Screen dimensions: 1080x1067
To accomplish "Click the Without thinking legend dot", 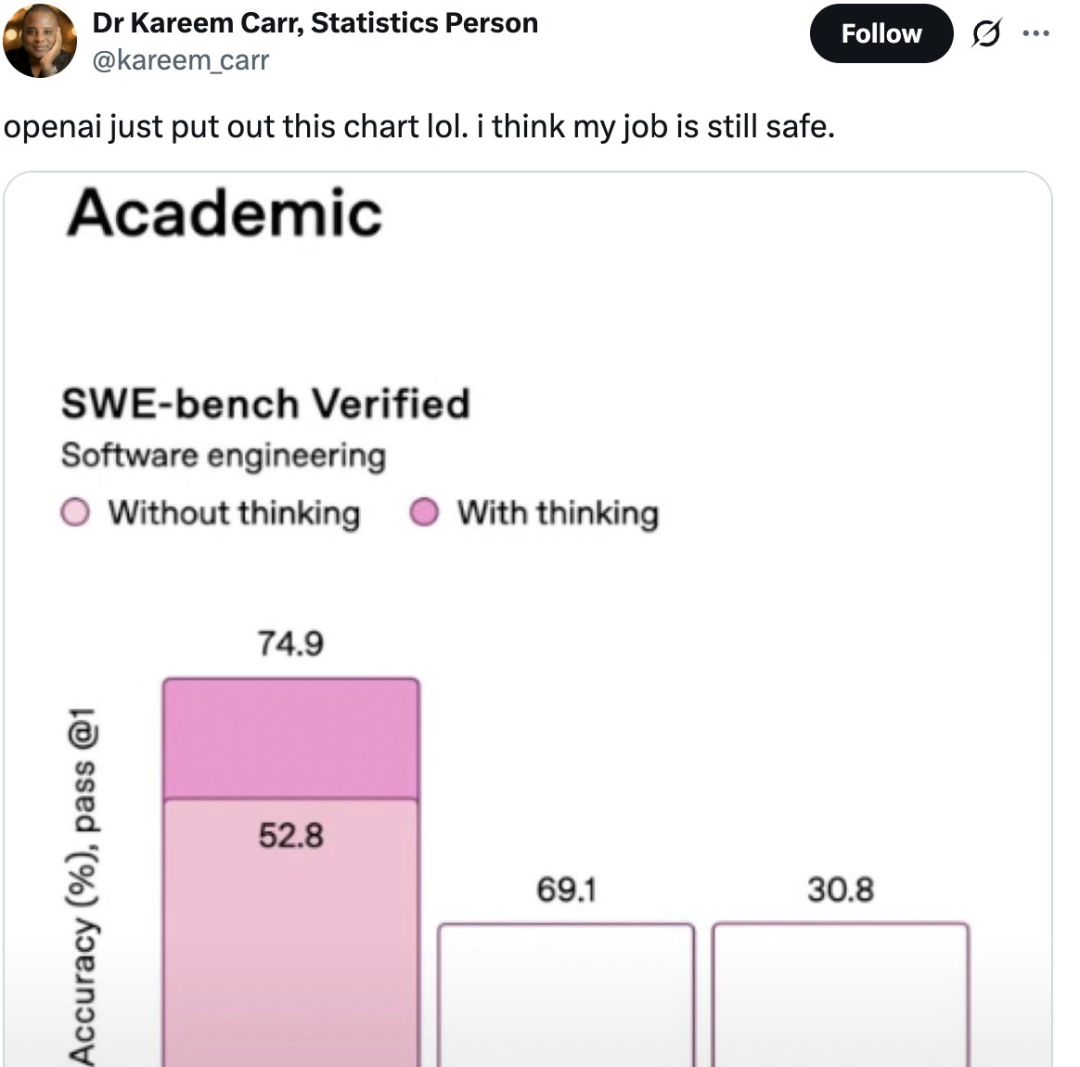I will coord(76,514).
